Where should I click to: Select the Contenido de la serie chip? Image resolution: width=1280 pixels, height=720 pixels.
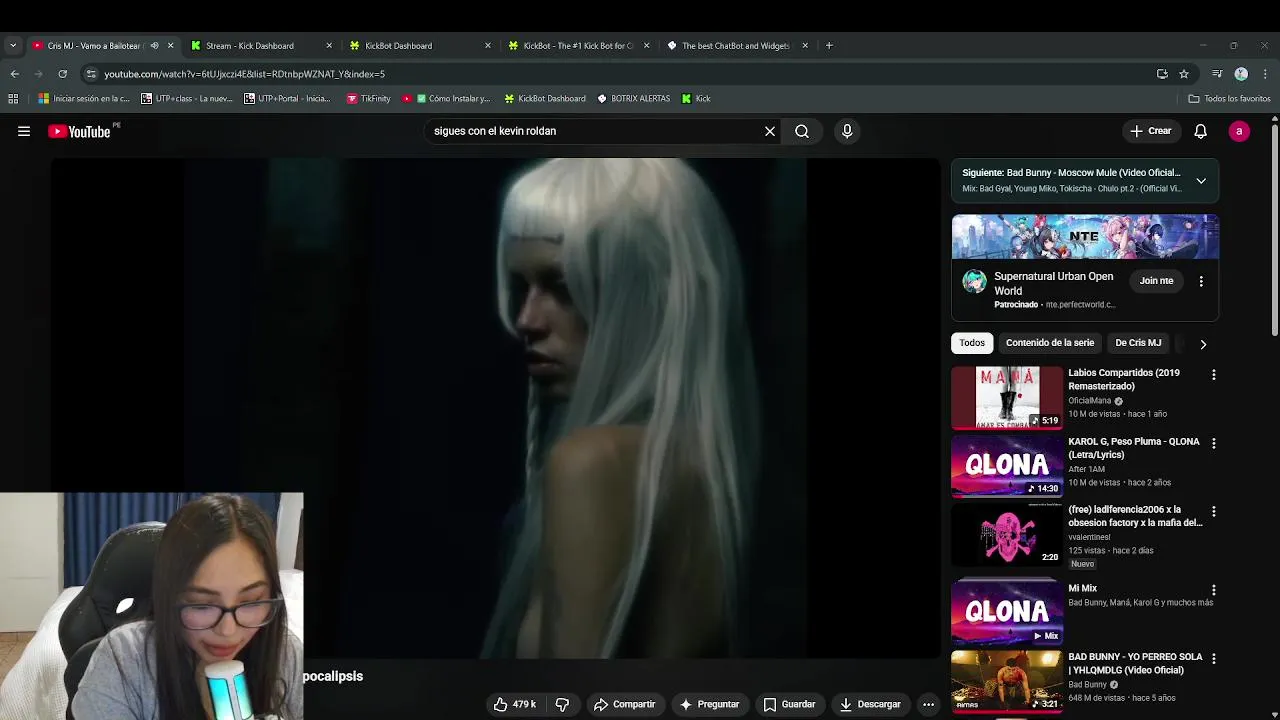click(1049, 343)
